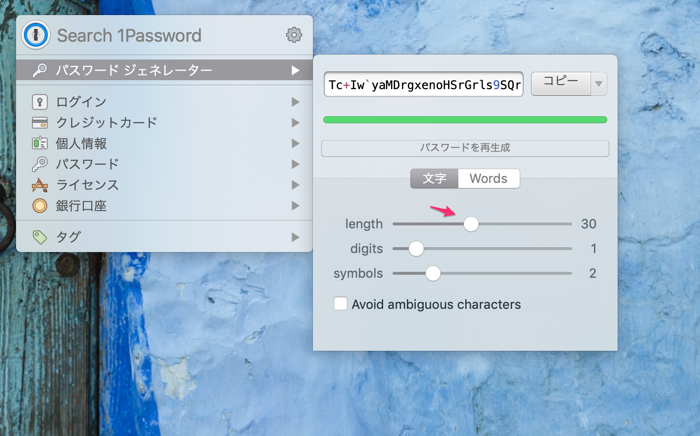Switch to the 文字 tab
The width and height of the screenshot is (700, 436).
click(434, 179)
